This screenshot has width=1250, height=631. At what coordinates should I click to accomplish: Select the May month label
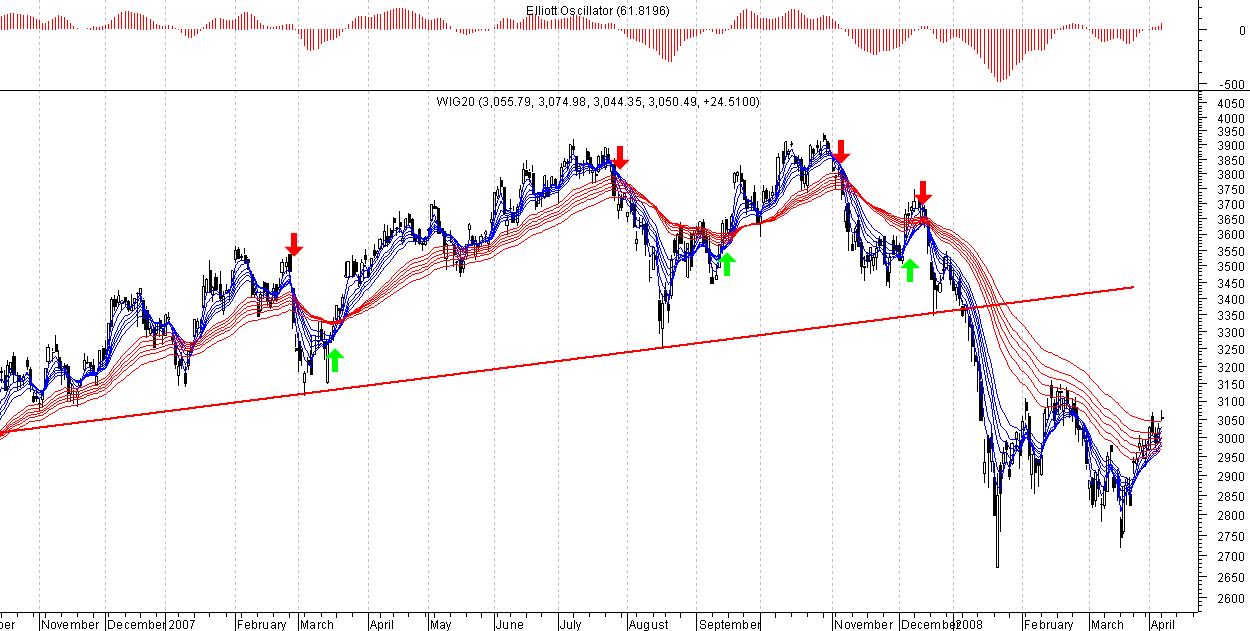click(x=441, y=625)
